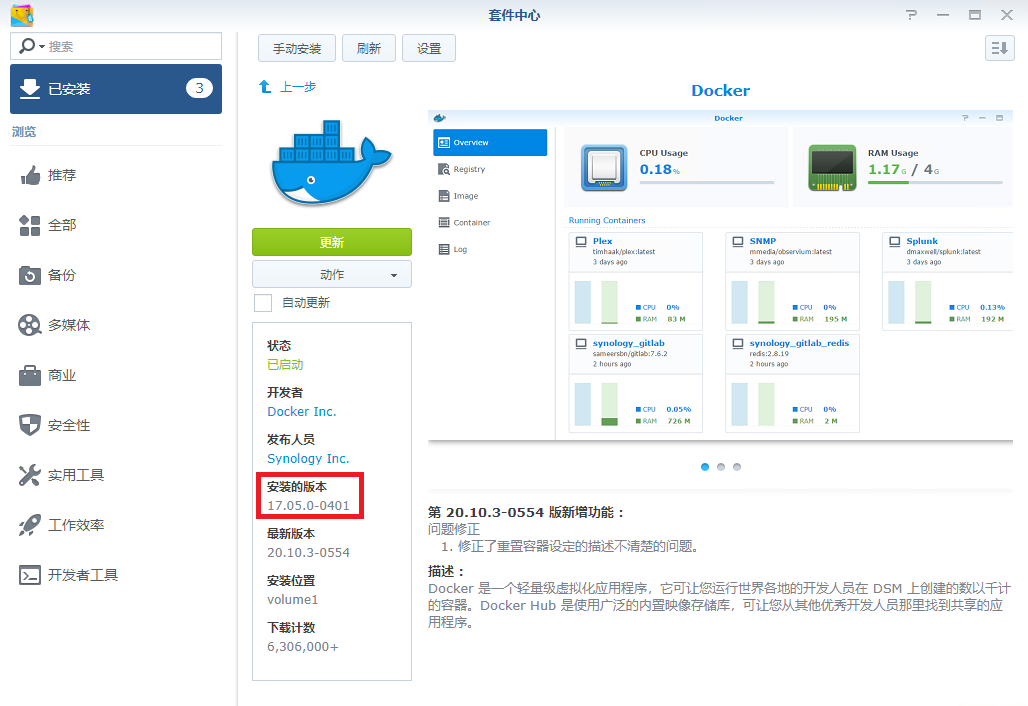Click the 全部 grid icon
1028x706 pixels.
[x=30, y=226]
